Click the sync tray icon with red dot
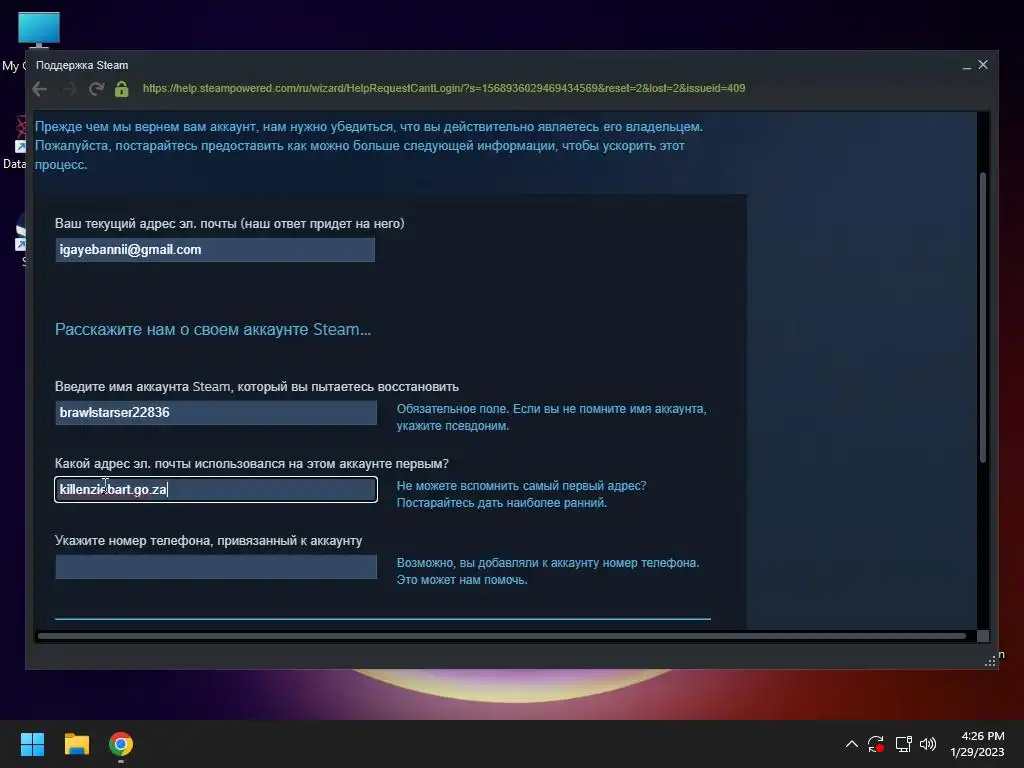Viewport: 1024px width, 768px height. tap(876, 744)
